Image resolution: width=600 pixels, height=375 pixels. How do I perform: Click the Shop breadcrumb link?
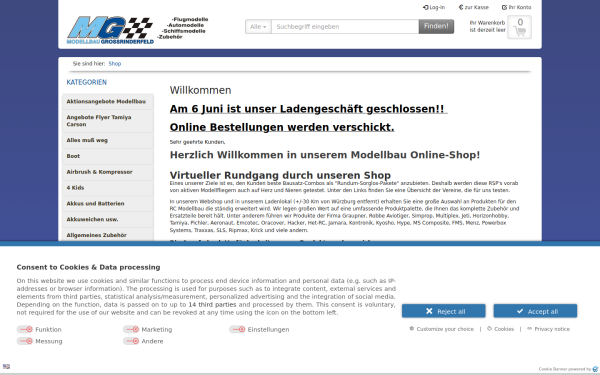click(x=114, y=64)
